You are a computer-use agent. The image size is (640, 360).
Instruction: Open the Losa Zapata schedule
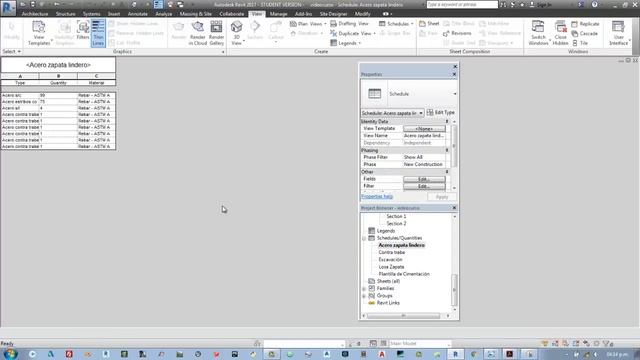(391, 267)
